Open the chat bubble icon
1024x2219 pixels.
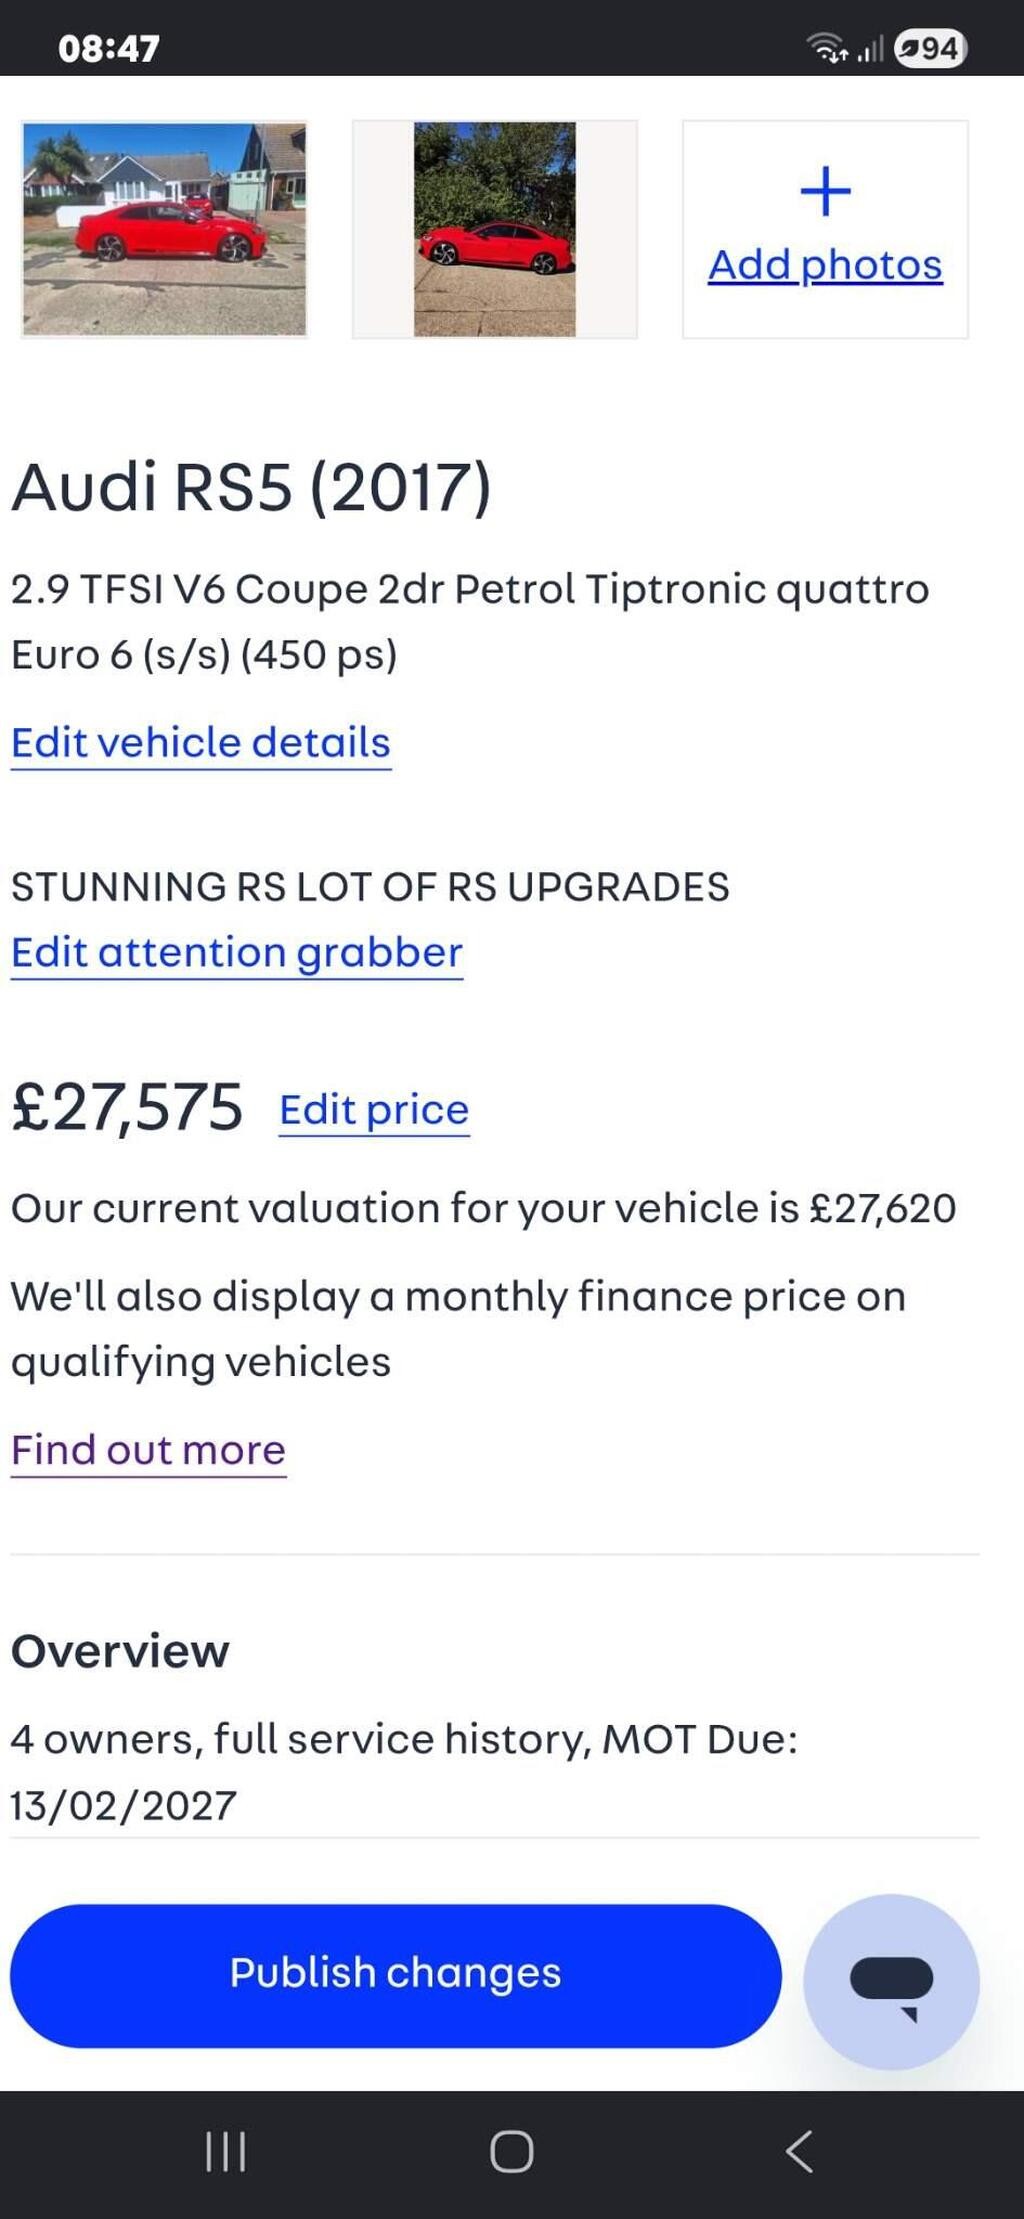891,1981
